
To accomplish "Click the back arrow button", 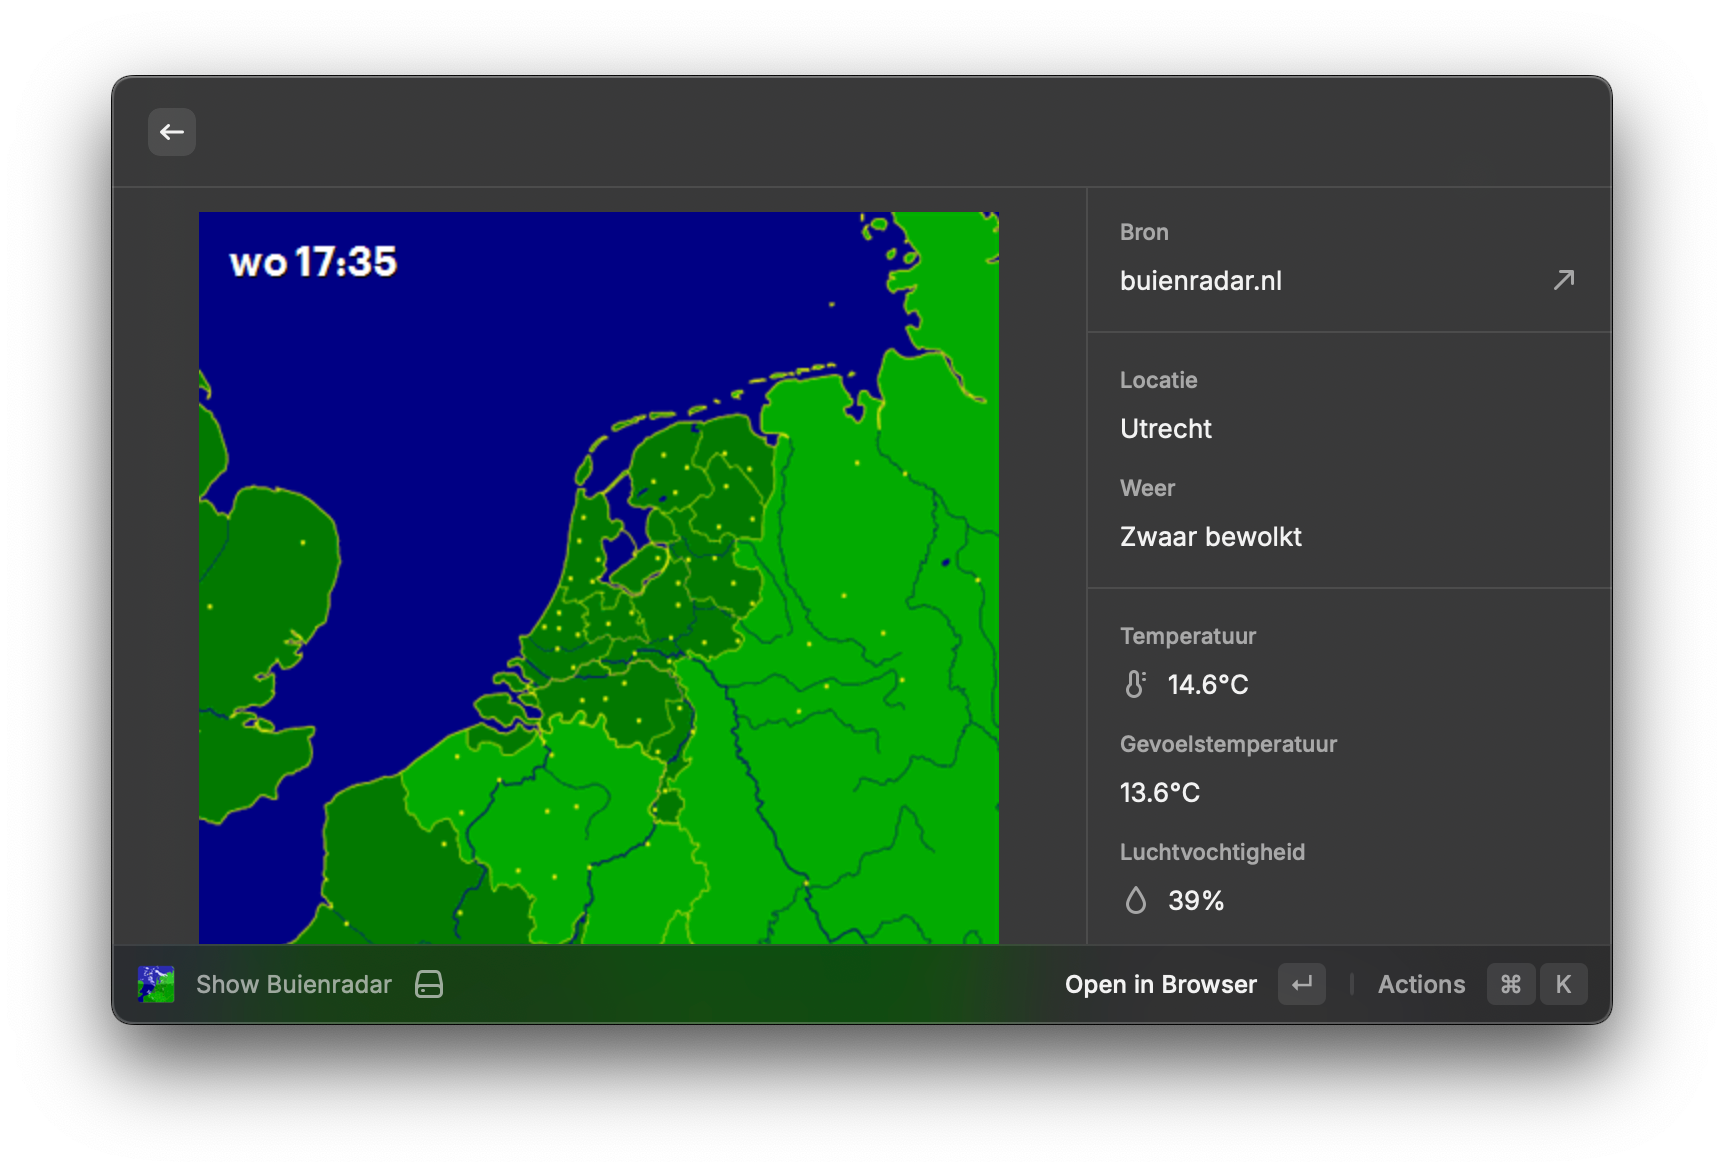I will click(172, 132).
